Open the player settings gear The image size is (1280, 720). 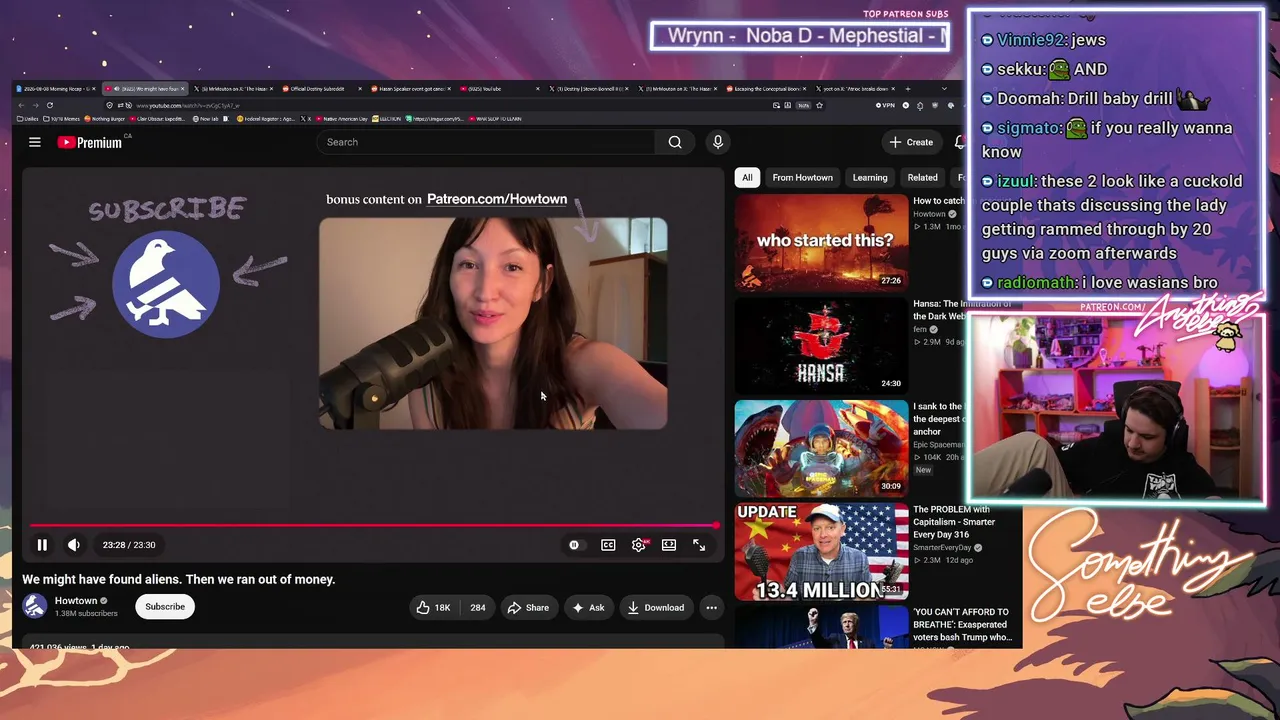[x=639, y=545]
